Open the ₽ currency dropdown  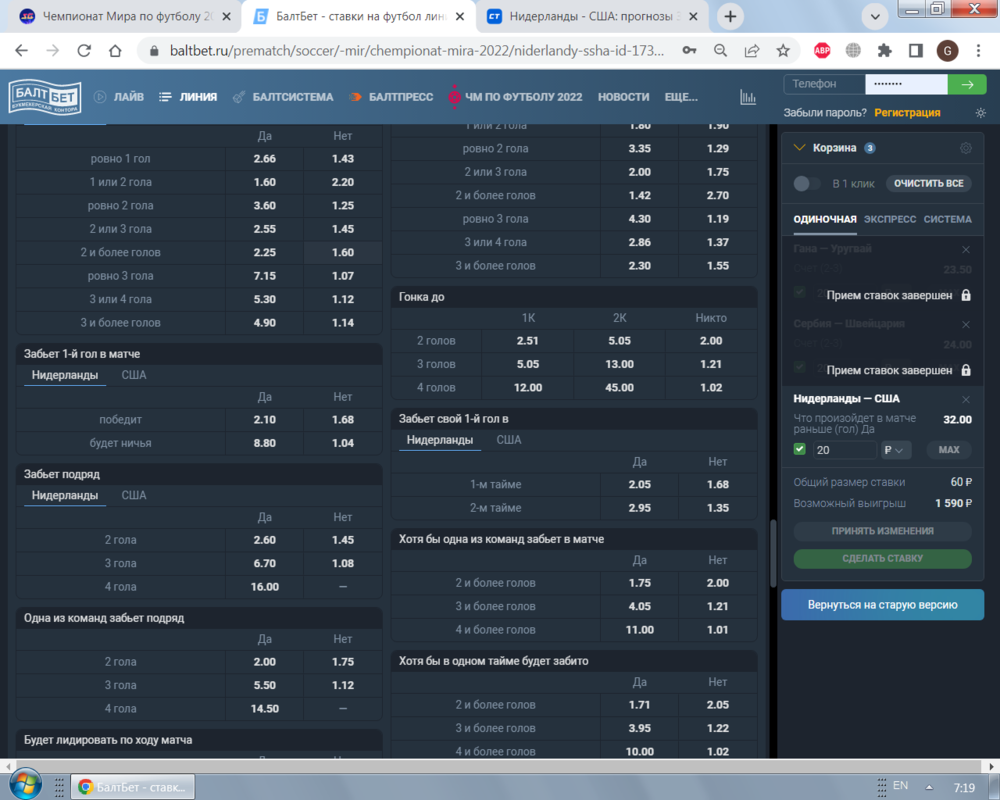pos(895,450)
